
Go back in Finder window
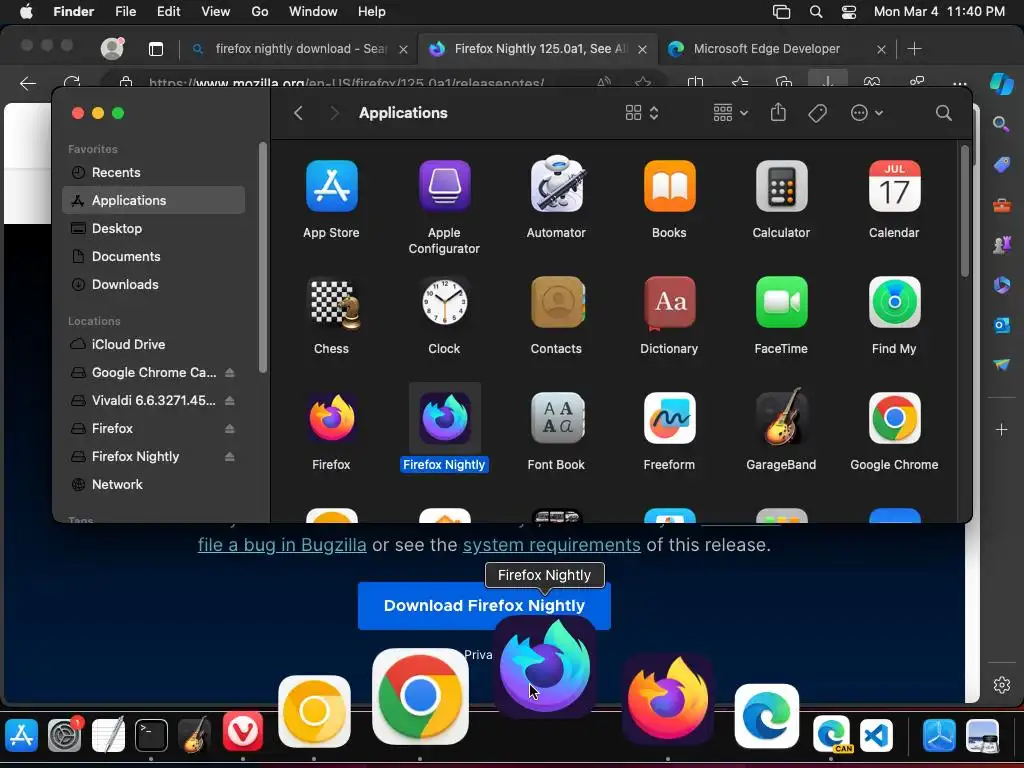298,113
